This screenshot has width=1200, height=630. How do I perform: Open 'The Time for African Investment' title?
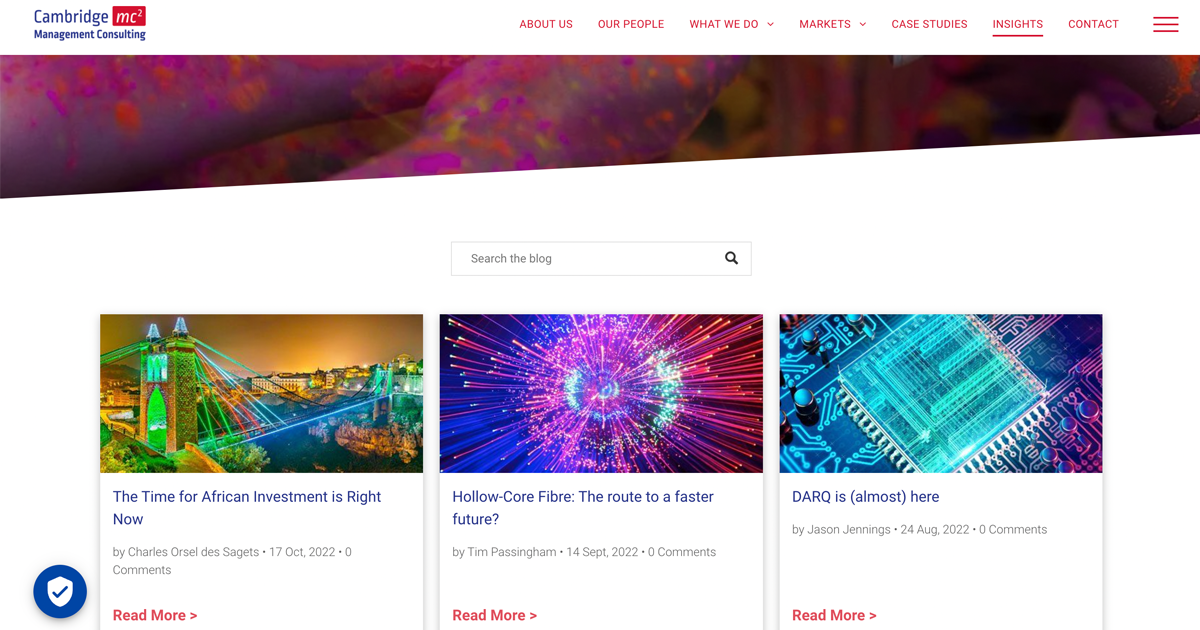(247, 508)
